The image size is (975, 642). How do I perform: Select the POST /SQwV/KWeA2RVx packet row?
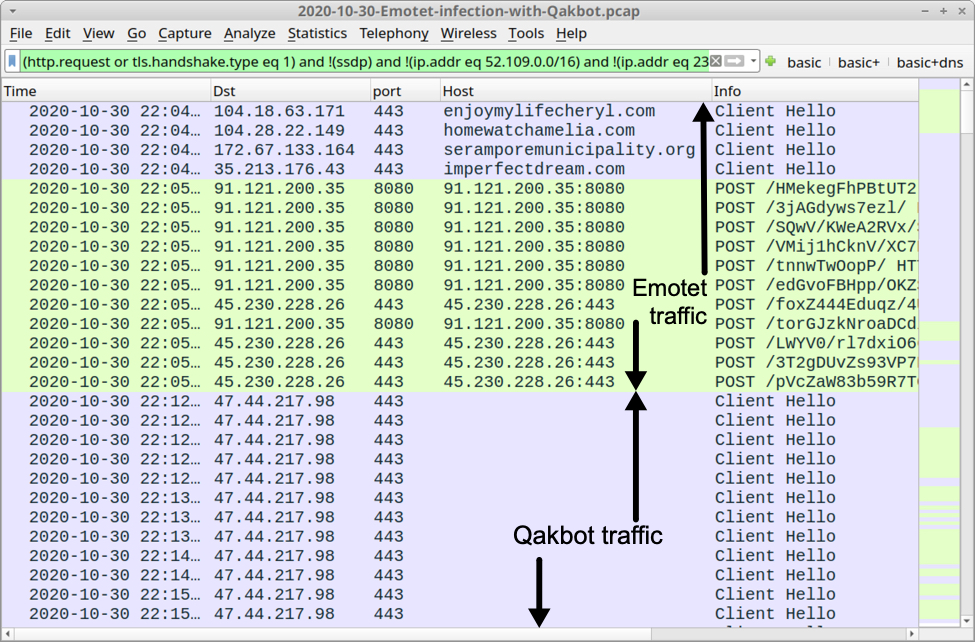(x=460, y=227)
